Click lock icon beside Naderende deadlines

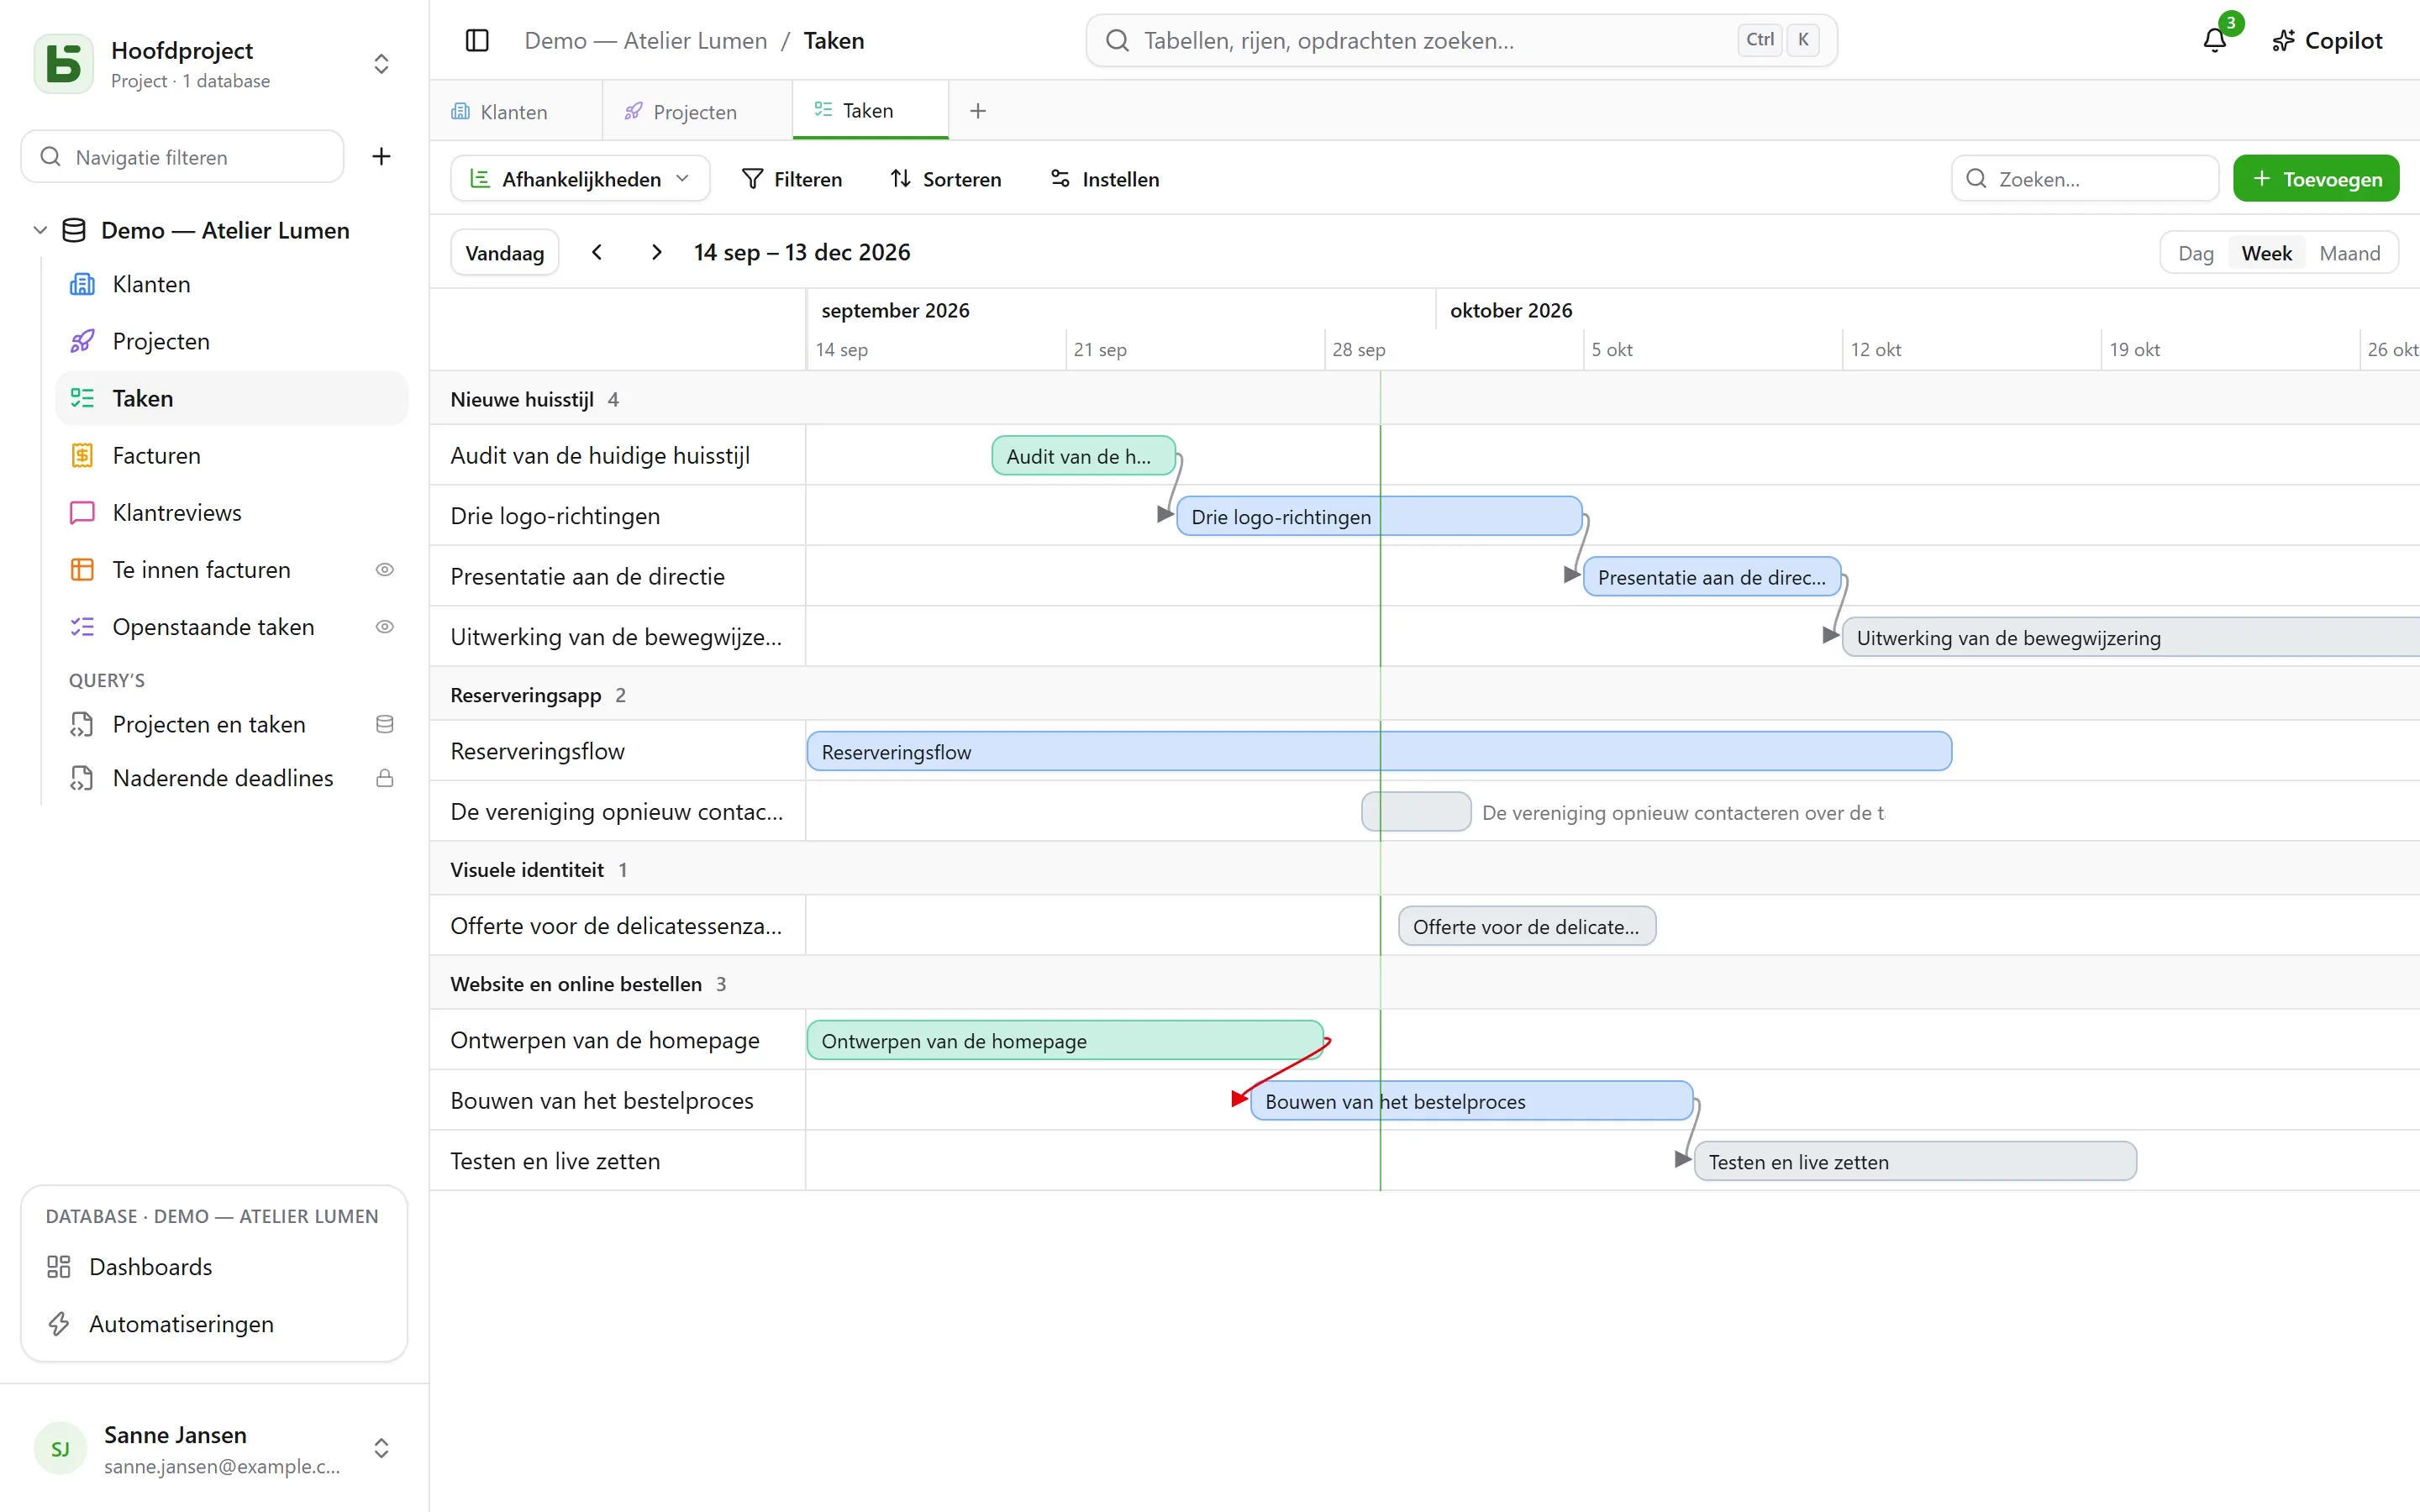coord(384,778)
